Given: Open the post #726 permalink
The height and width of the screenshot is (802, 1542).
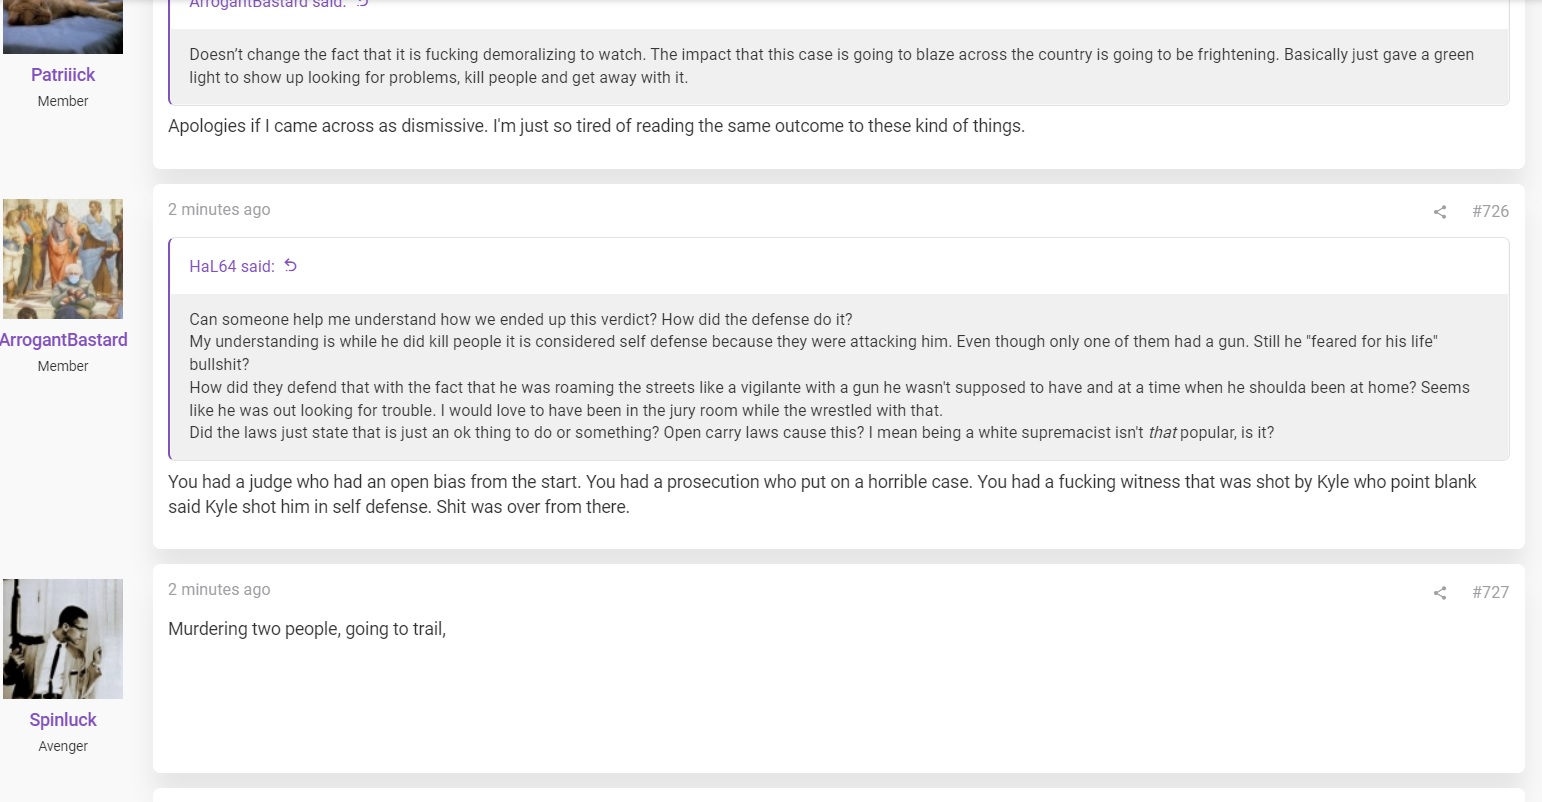Looking at the screenshot, I should [x=1490, y=211].
